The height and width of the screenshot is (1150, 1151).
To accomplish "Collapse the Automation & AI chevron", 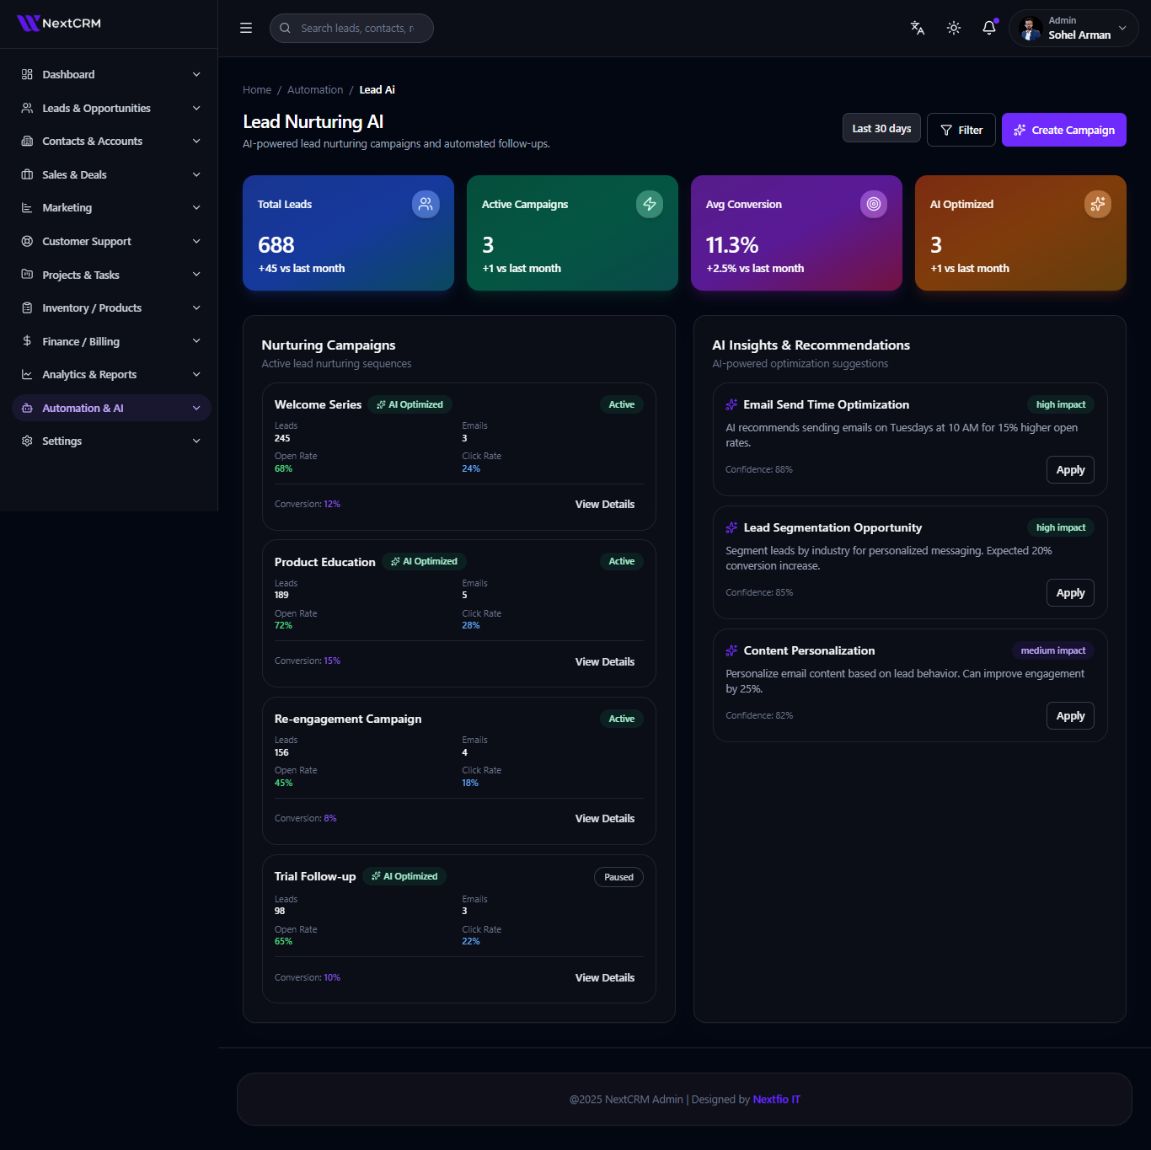I will (x=196, y=408).
